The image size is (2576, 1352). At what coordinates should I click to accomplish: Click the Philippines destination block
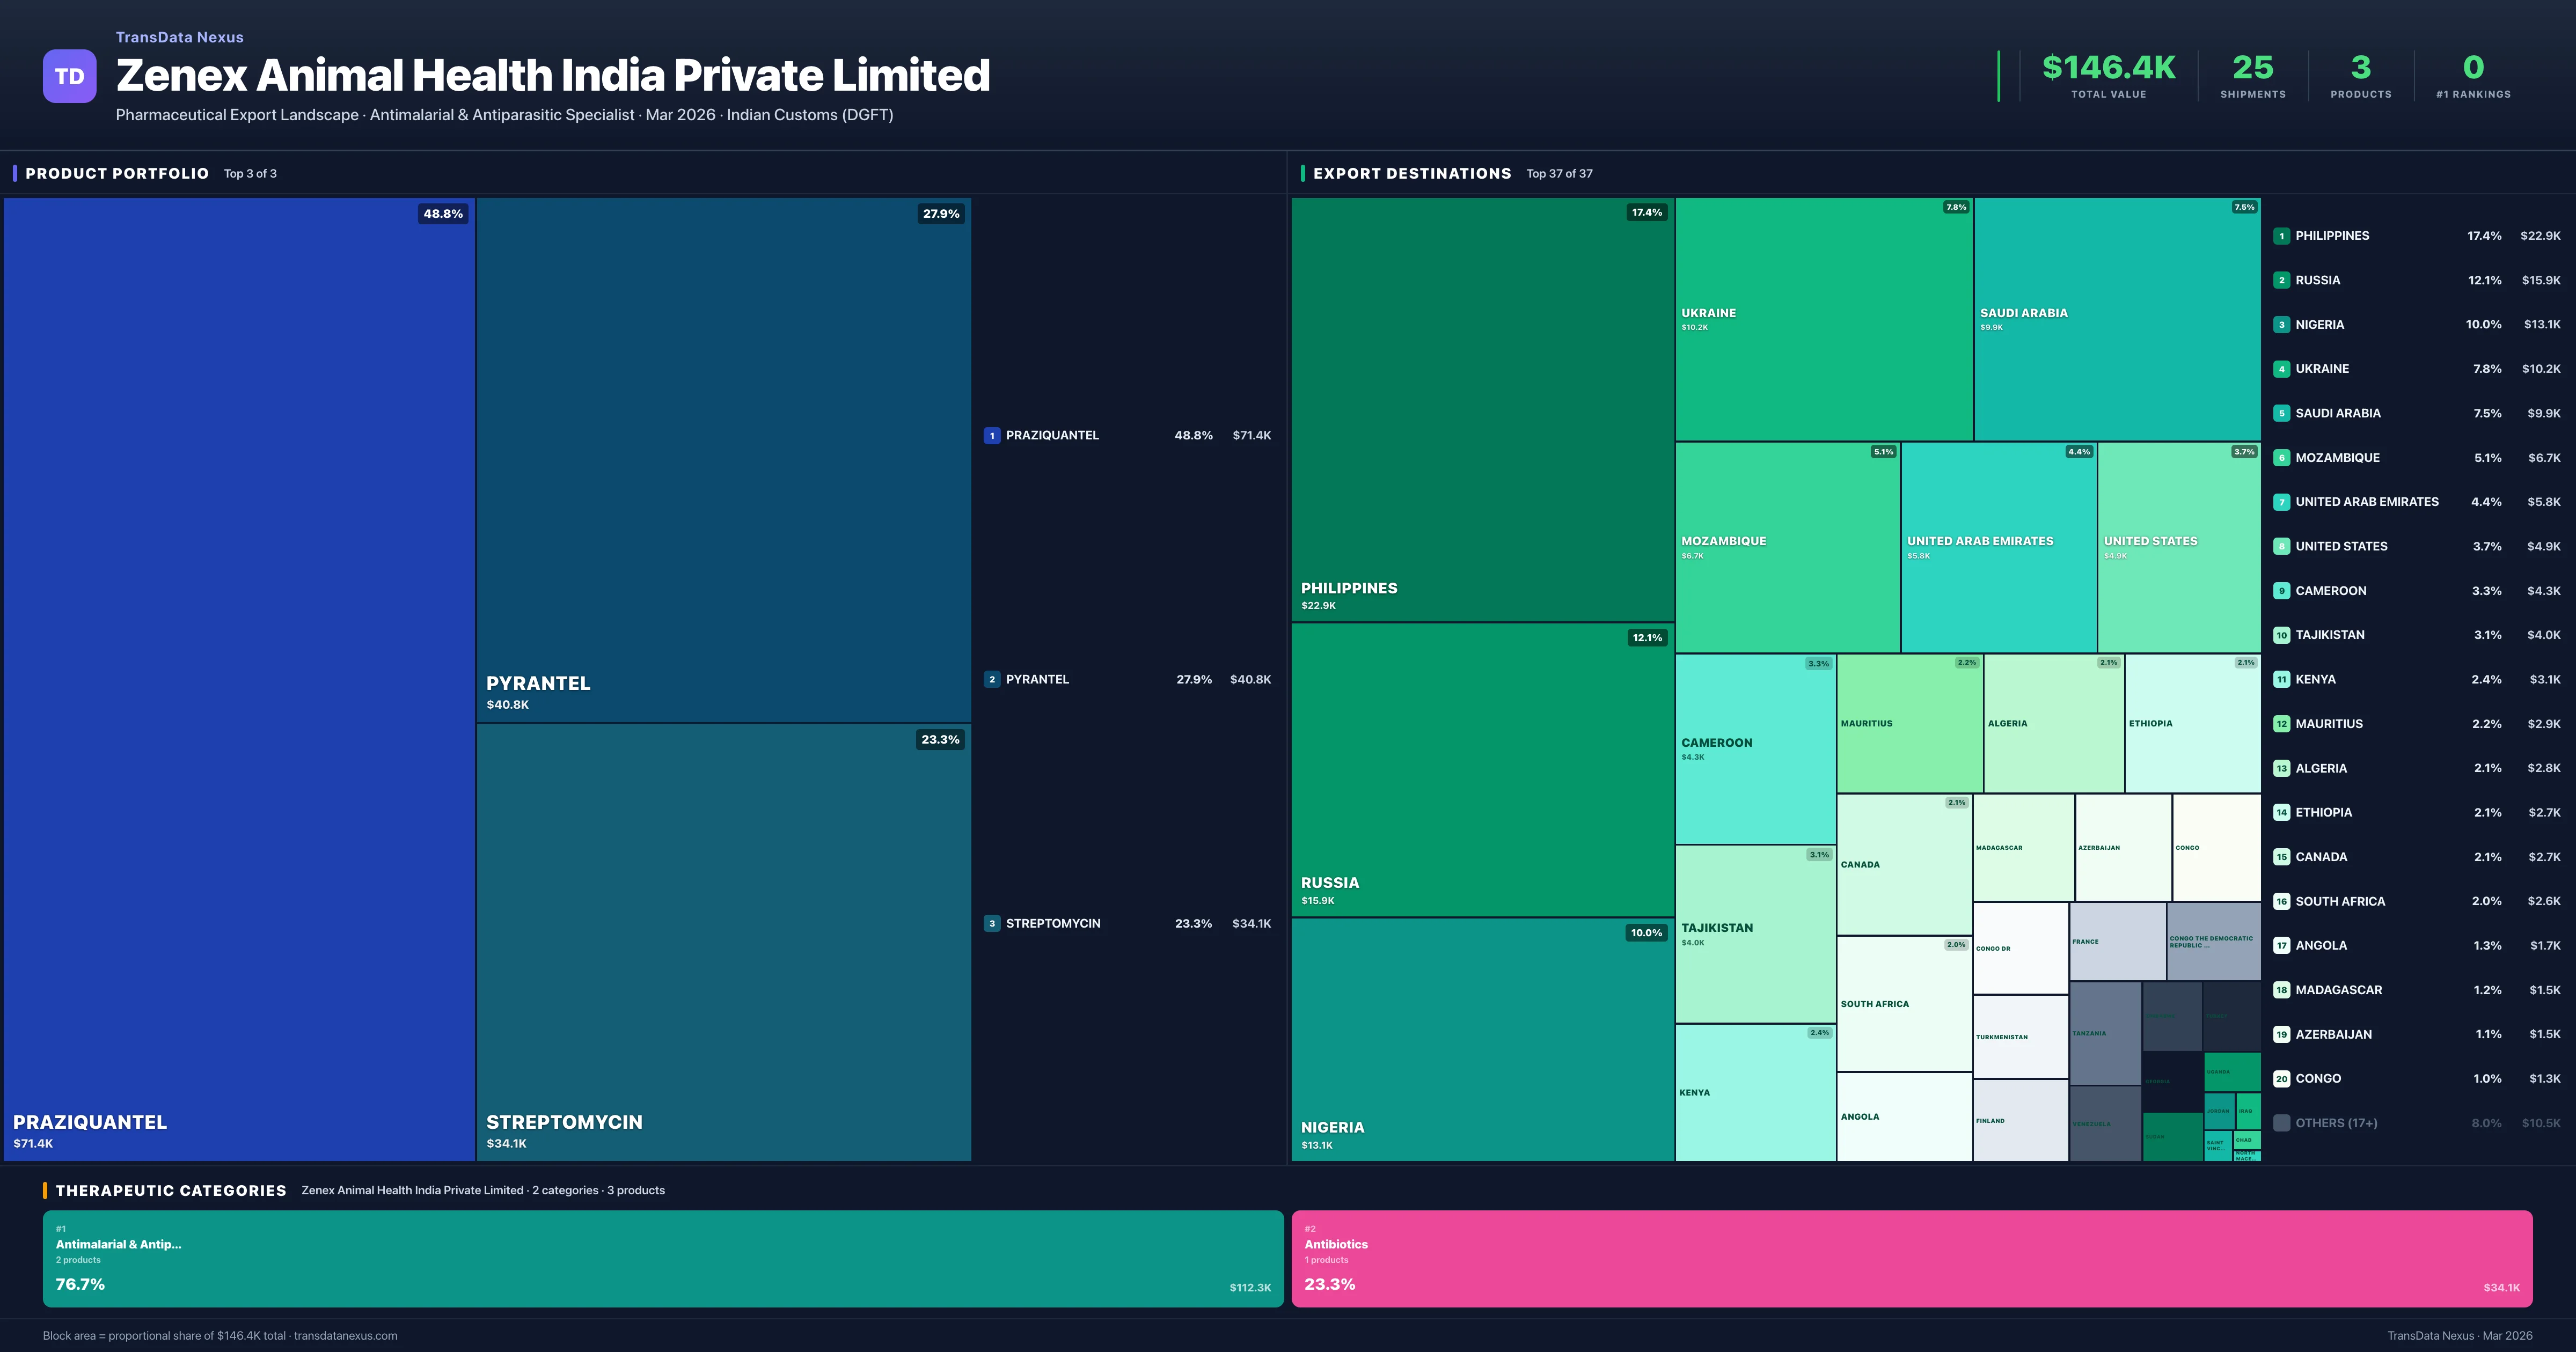pos(1482,410)
